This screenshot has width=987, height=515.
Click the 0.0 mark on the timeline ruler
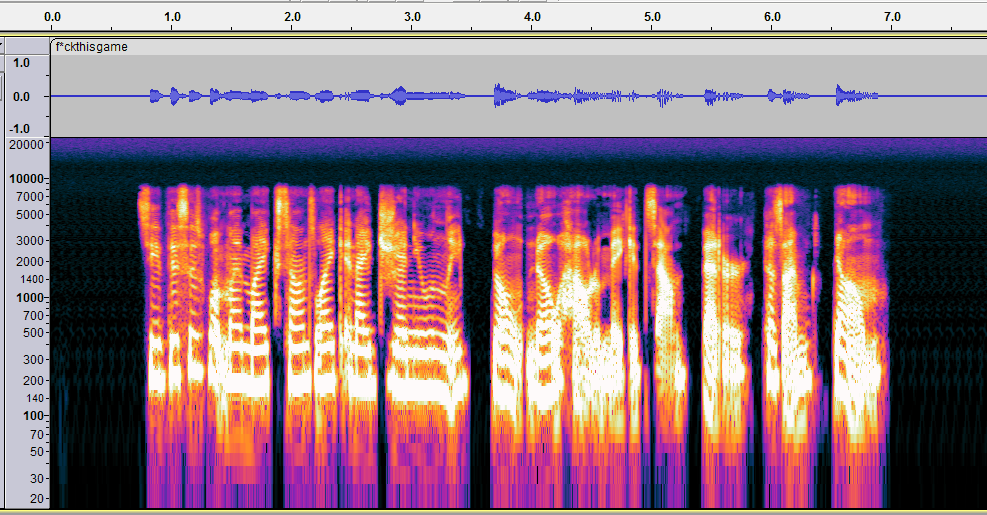[52, 17]
